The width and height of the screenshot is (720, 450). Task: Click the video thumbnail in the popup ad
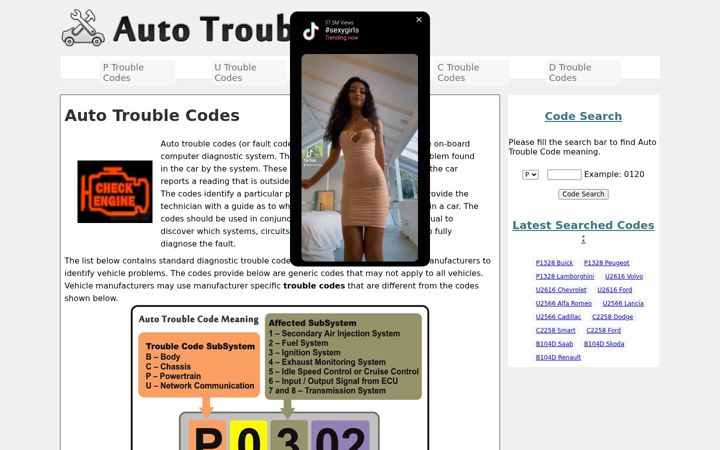click(x=360, y=158)
